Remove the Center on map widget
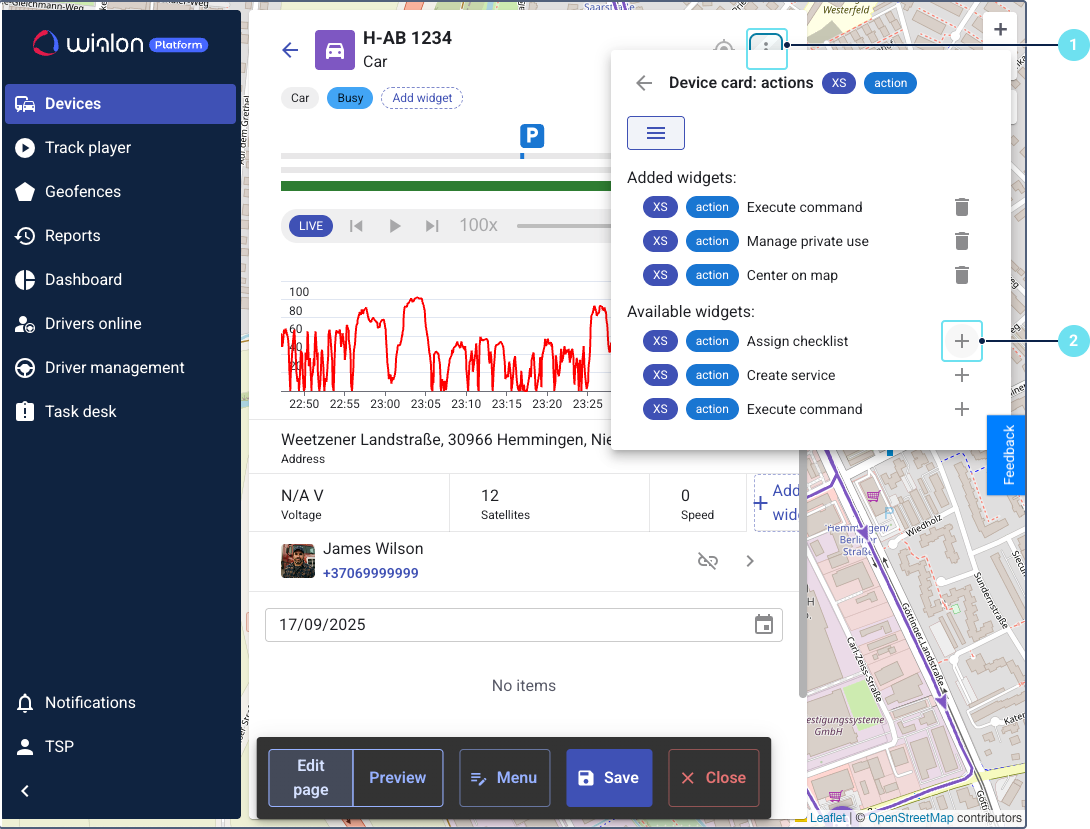 pos(961,275)
